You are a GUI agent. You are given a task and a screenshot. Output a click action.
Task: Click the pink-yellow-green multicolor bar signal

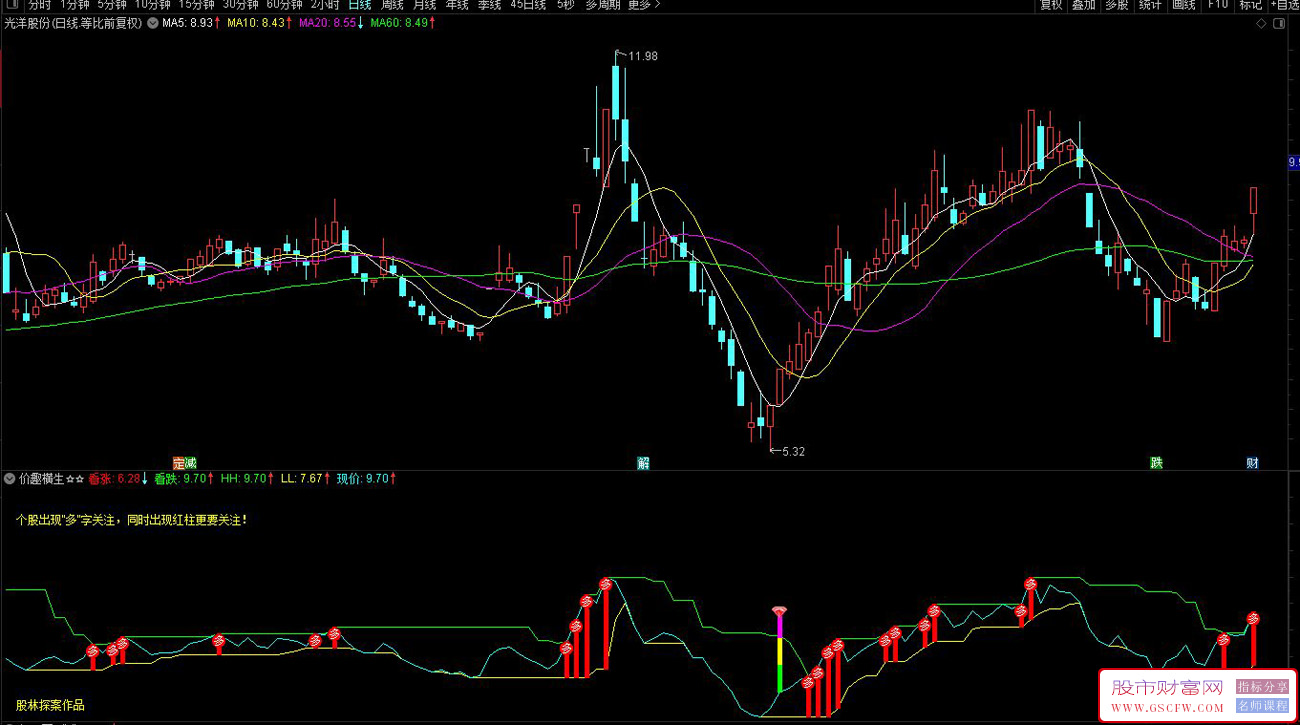tap(780, 650)
